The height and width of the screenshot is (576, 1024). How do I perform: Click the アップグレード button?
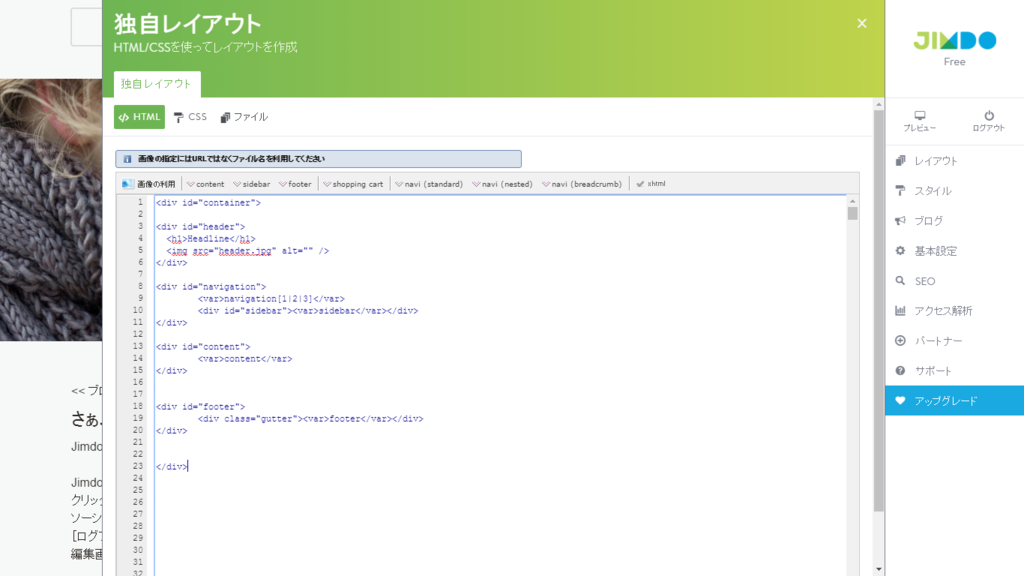(x=955, y=400)
